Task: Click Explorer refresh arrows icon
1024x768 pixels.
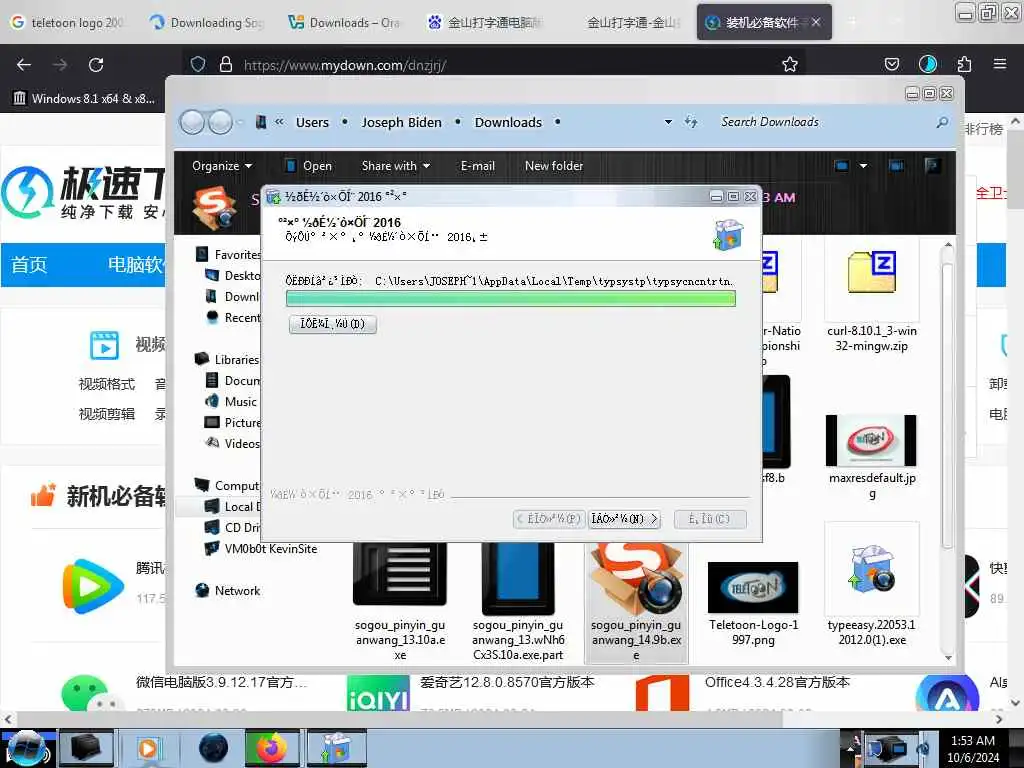Action: pyautogui.click(x=691, y=121)
